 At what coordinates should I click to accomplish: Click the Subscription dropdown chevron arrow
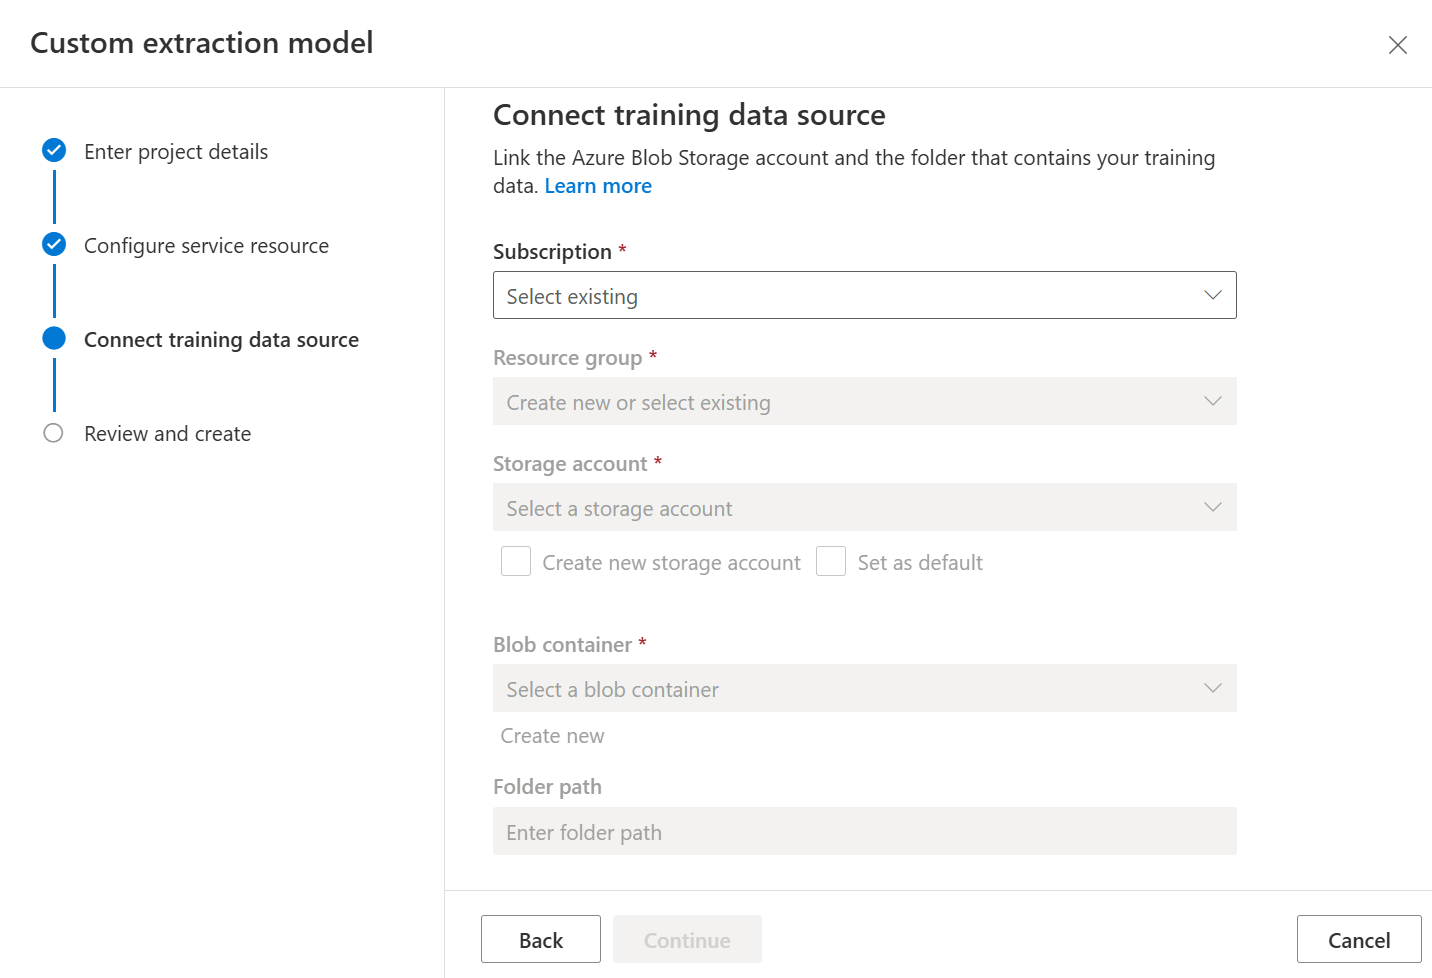click(x=1212, y=296)
